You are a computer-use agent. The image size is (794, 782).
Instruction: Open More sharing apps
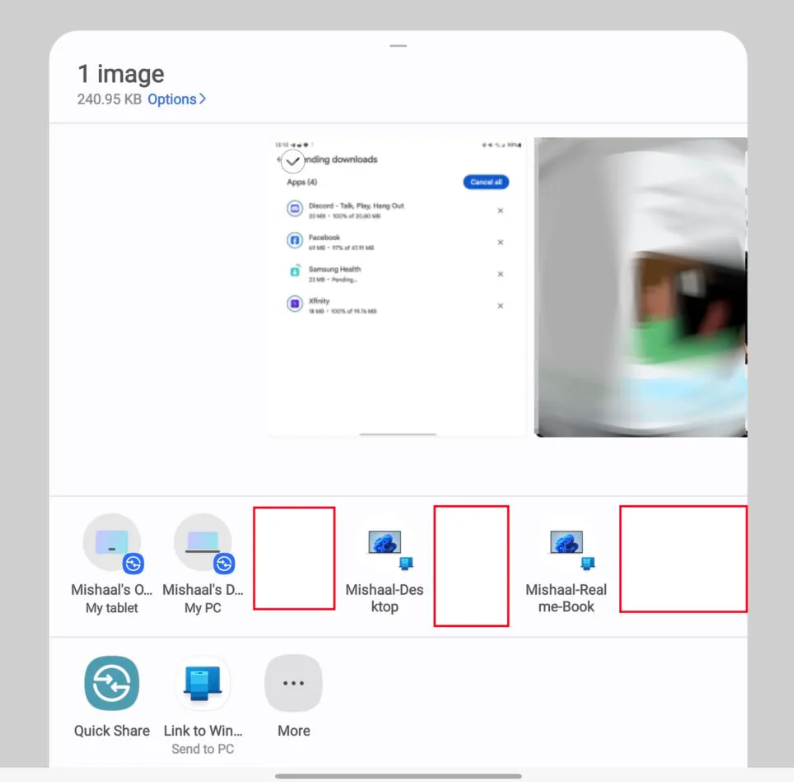tap(294, 697)
